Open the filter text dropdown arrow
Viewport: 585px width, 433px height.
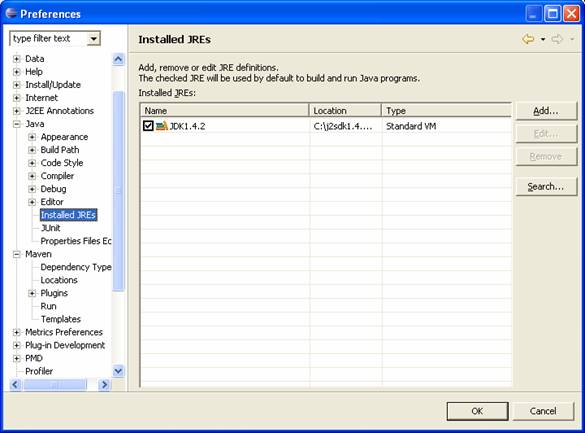coord(94,38)
